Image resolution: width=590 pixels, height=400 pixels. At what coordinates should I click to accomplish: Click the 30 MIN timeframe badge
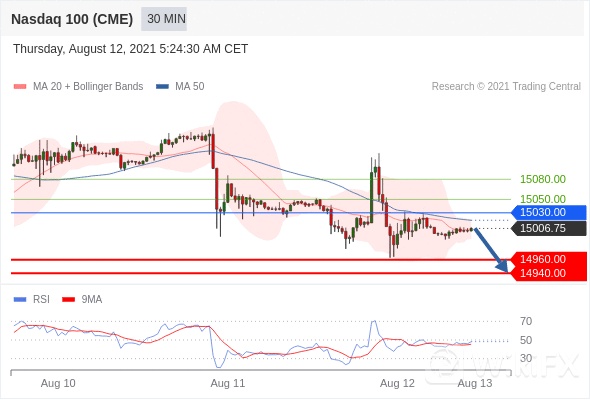tap(164, 19)
